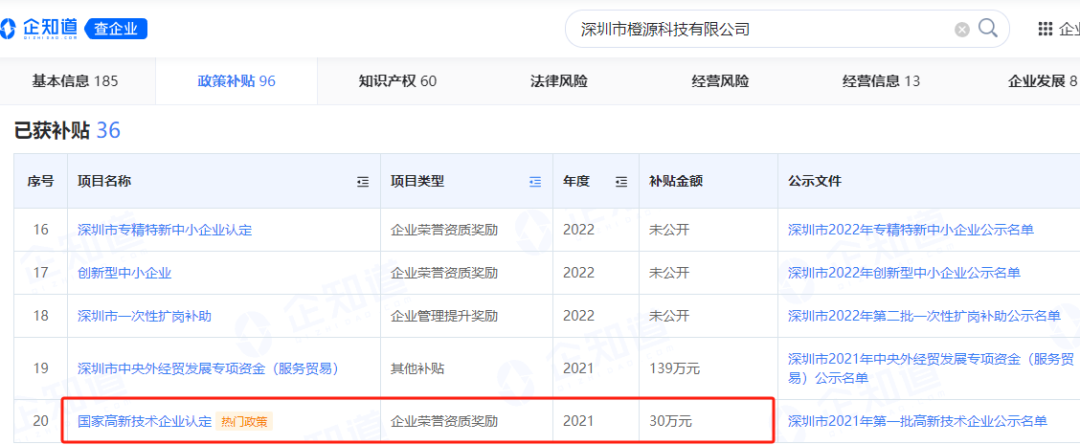
Task: Open 深圳市专精特新中小企业认定 project link
Action: point(165,230)
